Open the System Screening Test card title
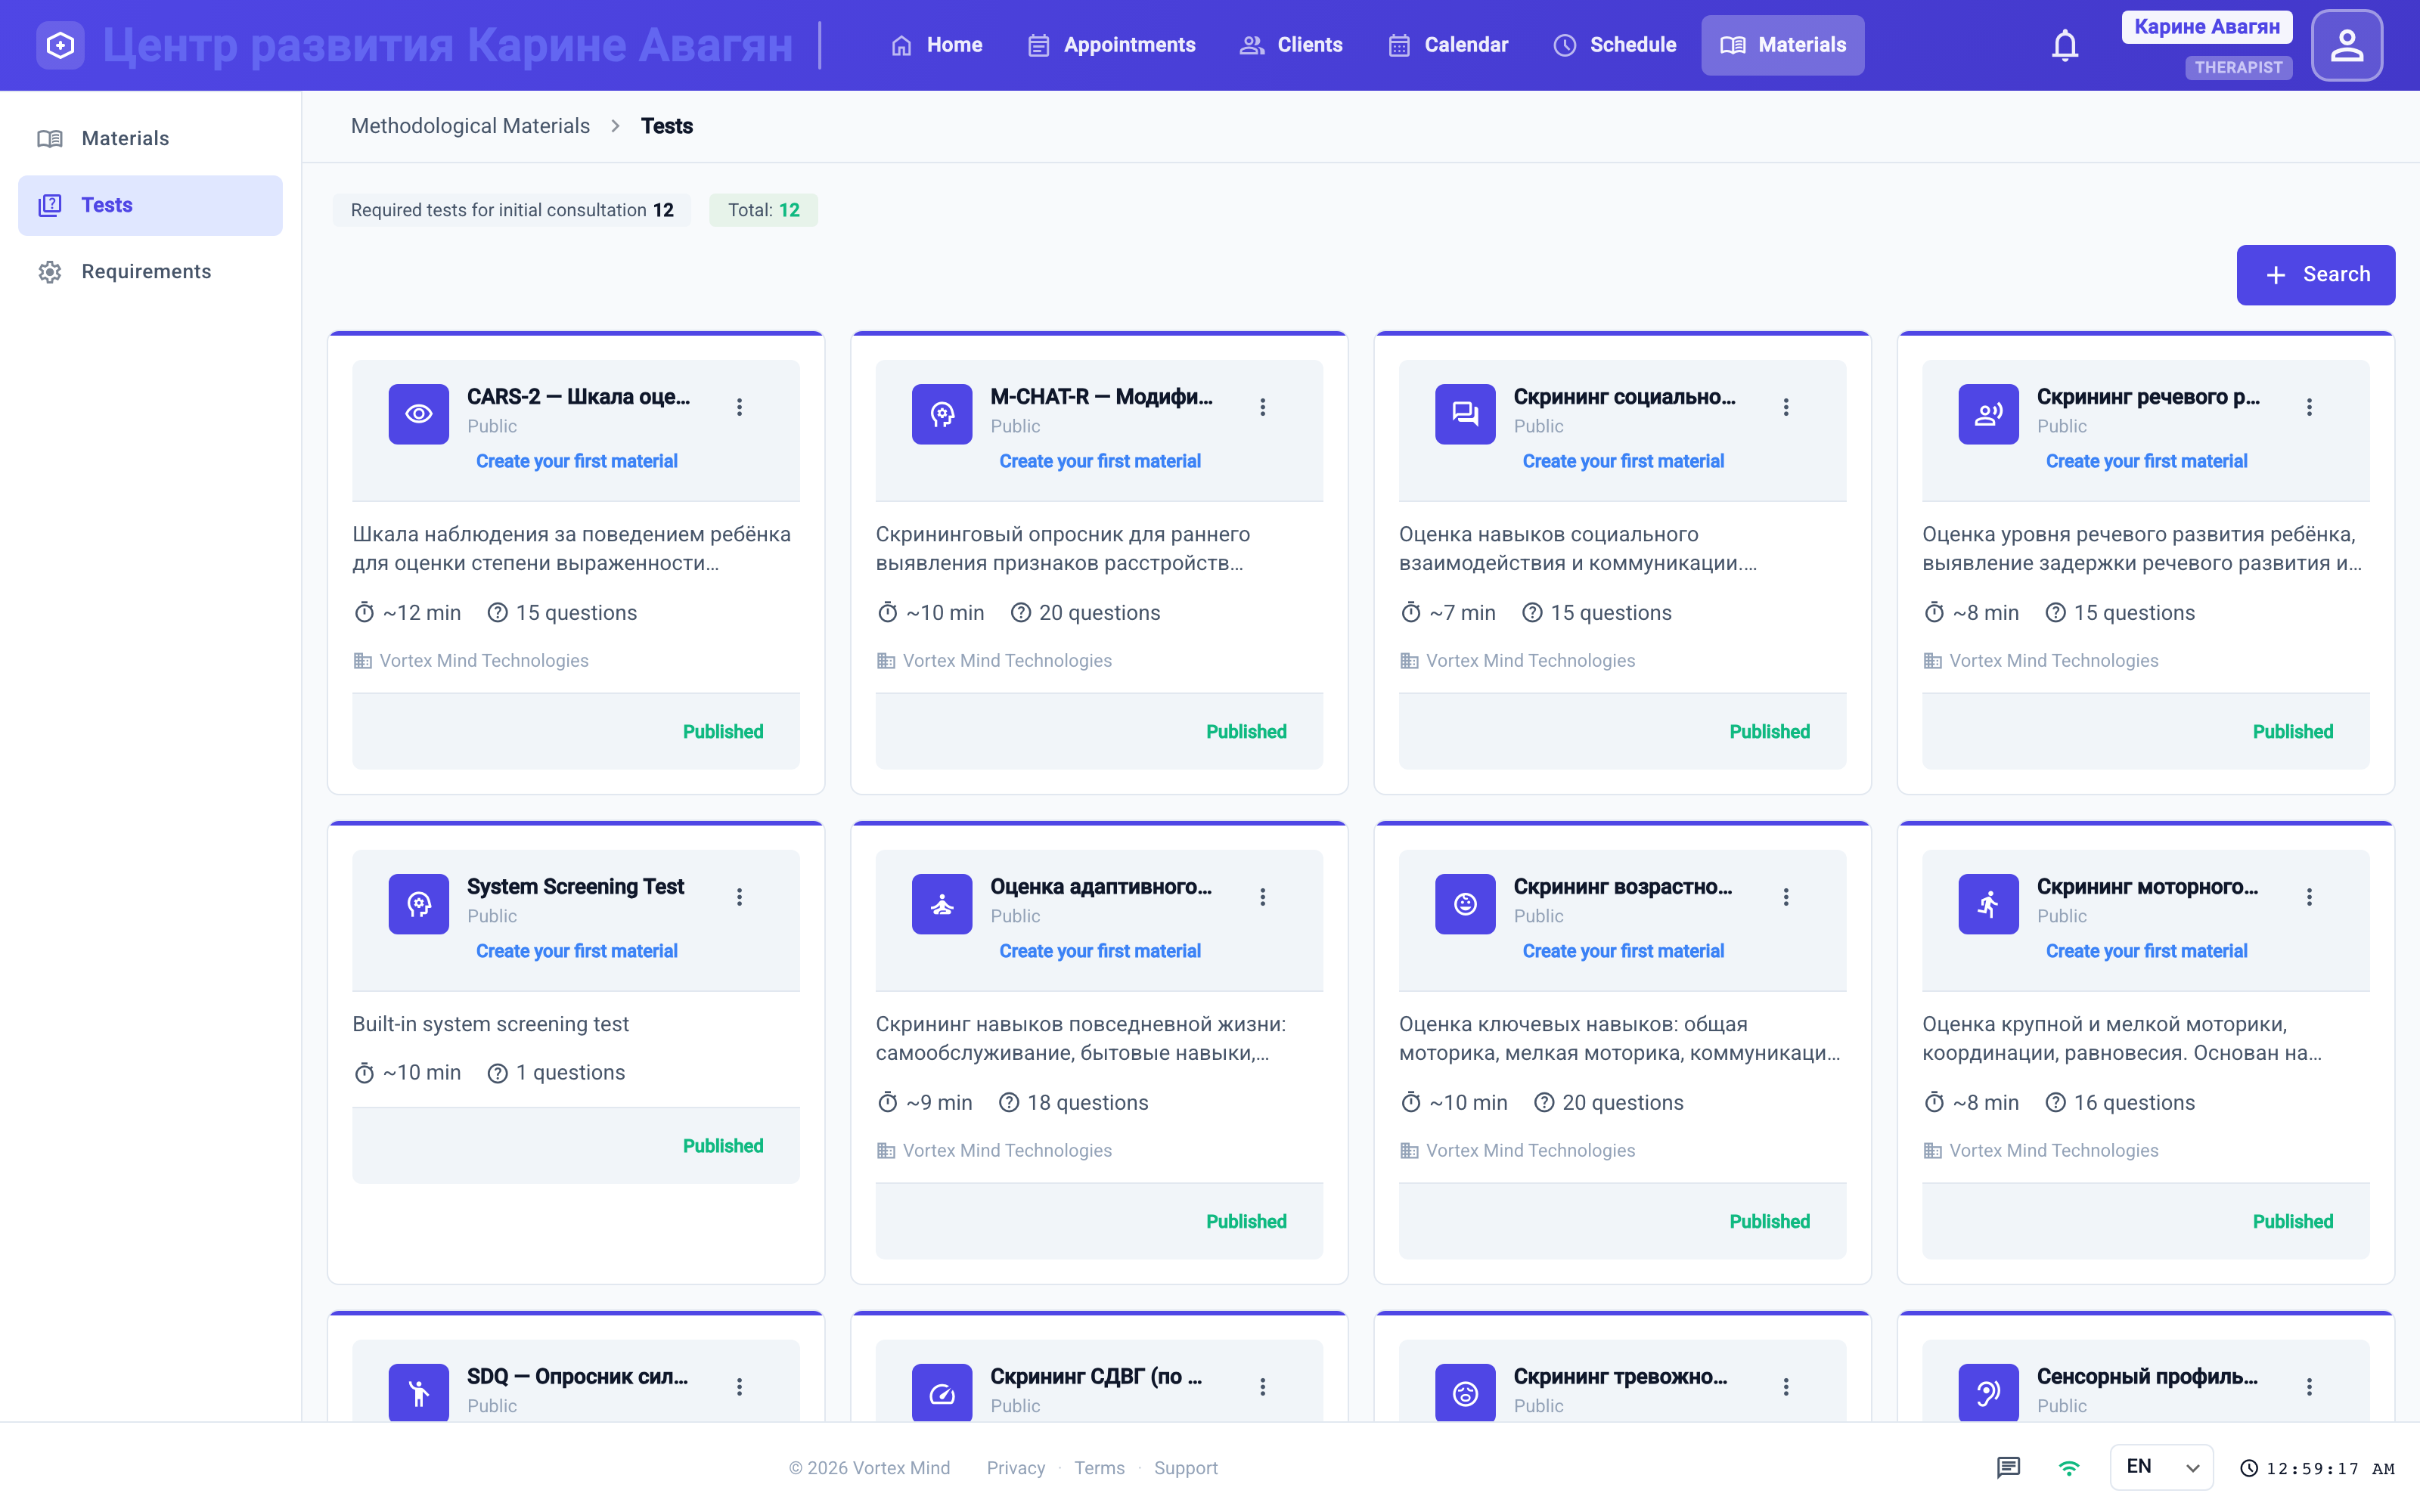 click(575, 887)
